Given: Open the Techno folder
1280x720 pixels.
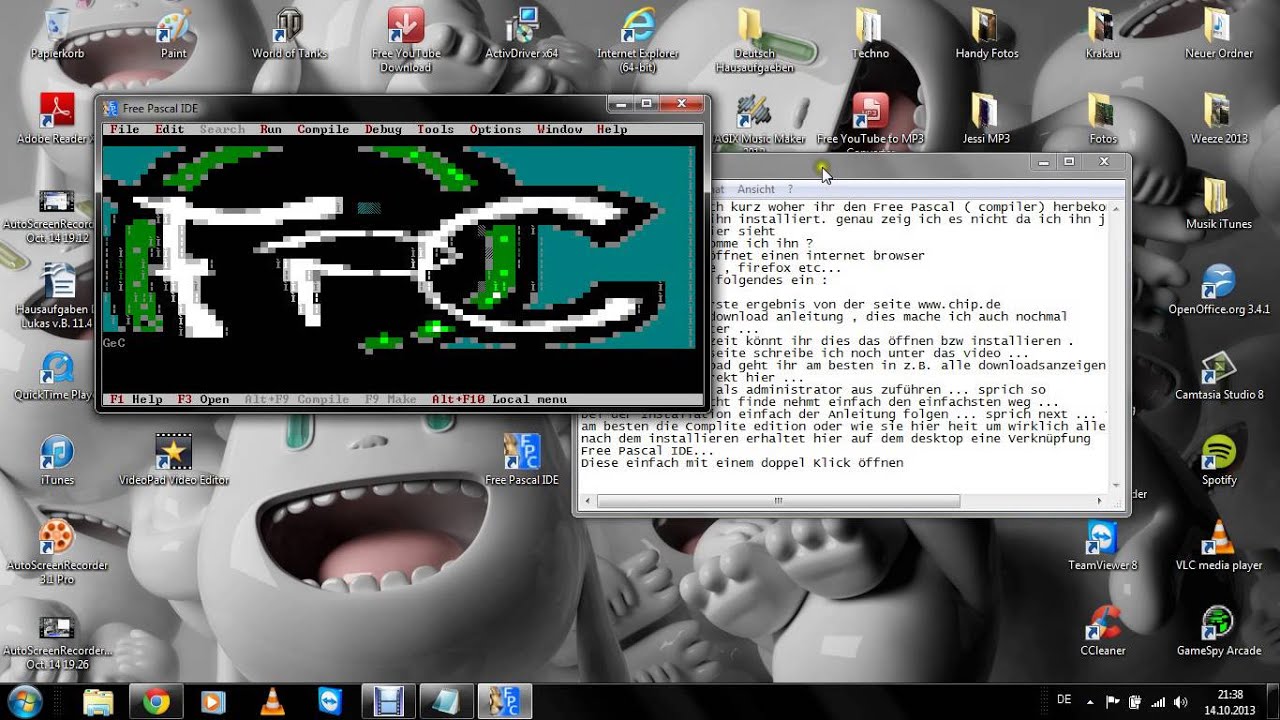Looking at the screenshot, I should click(x=870, y=33).
